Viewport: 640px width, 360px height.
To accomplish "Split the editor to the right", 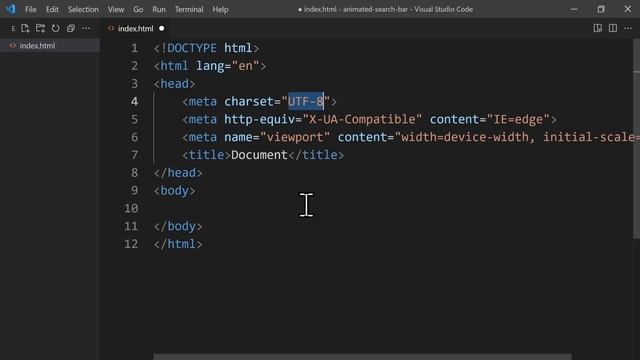I will tap(613, 28).
